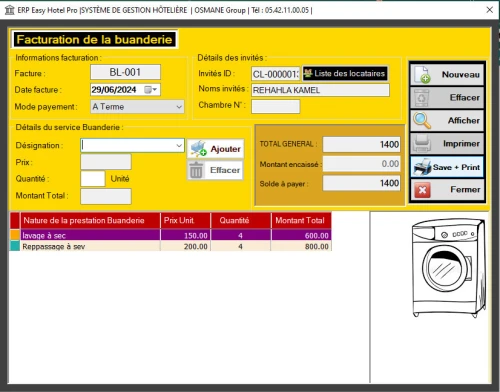The height and width of the screenshot is (392, 500).
Task: Close the ERP Easy Hotel Pro window
Action: click(489, 10)
